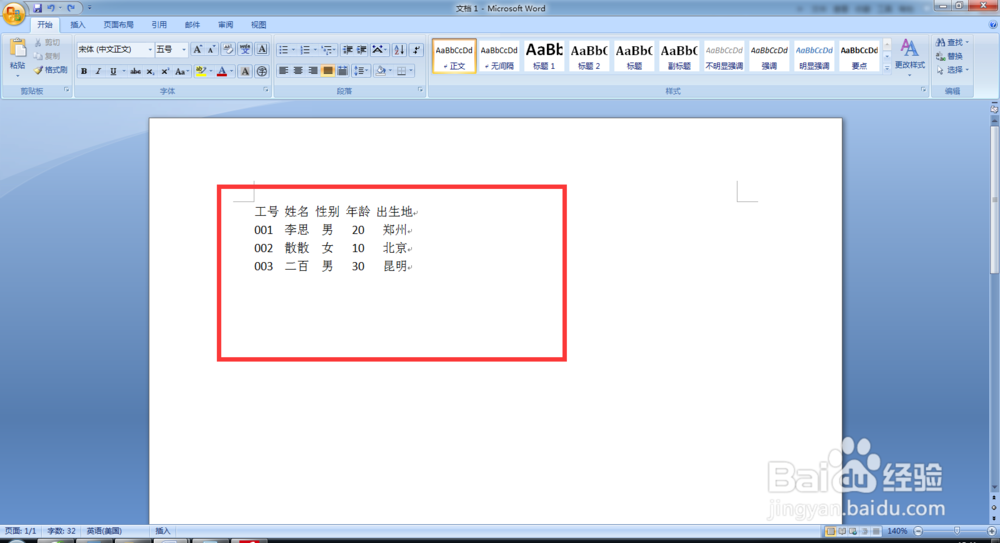Apply superscript formatting

tap(165, 71)
